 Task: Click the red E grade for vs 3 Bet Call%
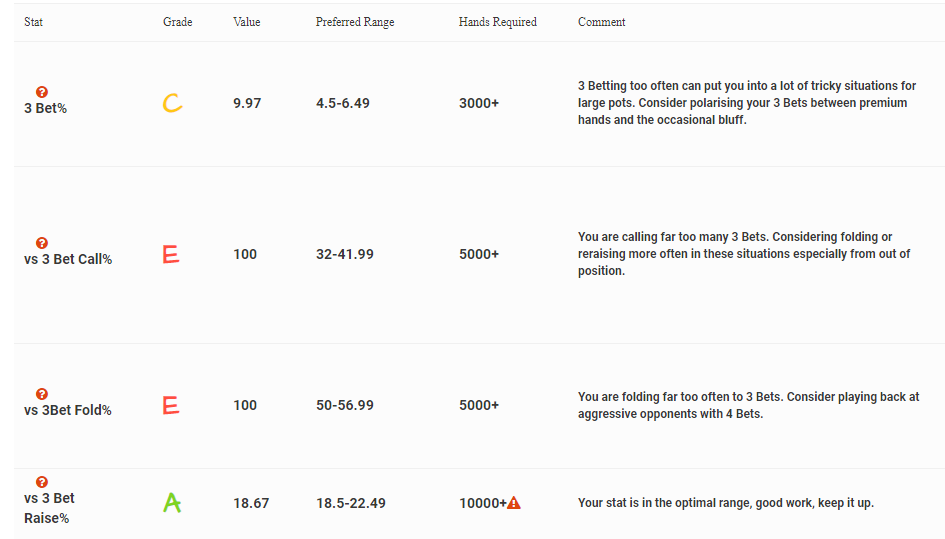[x=171, y=254]
